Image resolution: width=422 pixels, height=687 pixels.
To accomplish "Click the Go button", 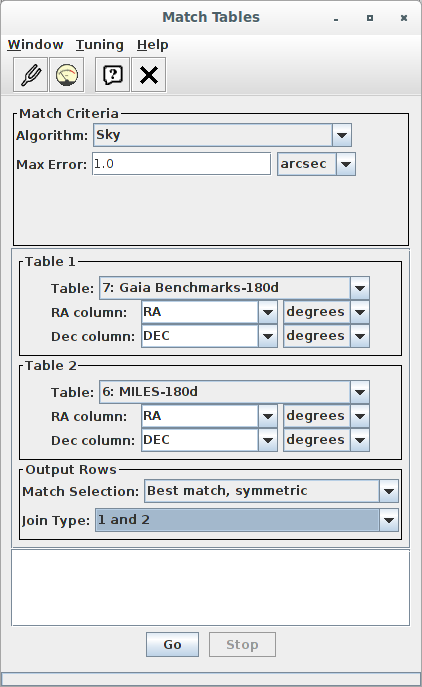I will tap(172, 645).
